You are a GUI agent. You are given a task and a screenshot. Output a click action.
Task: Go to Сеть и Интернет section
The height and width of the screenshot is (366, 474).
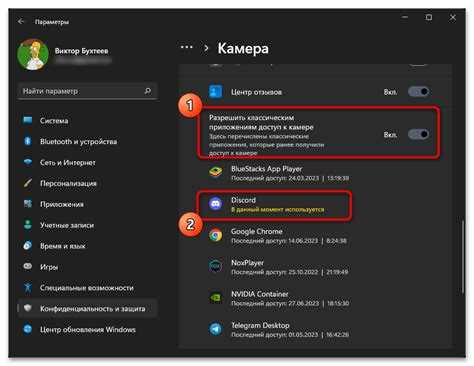pos(68,163)
